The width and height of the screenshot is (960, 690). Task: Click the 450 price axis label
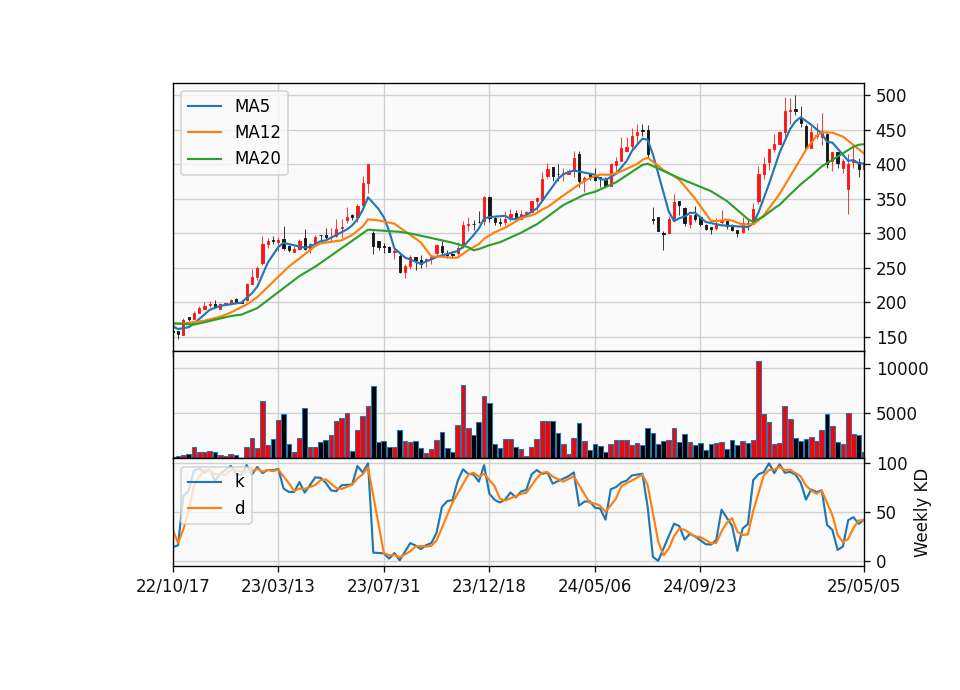point(891,131)
